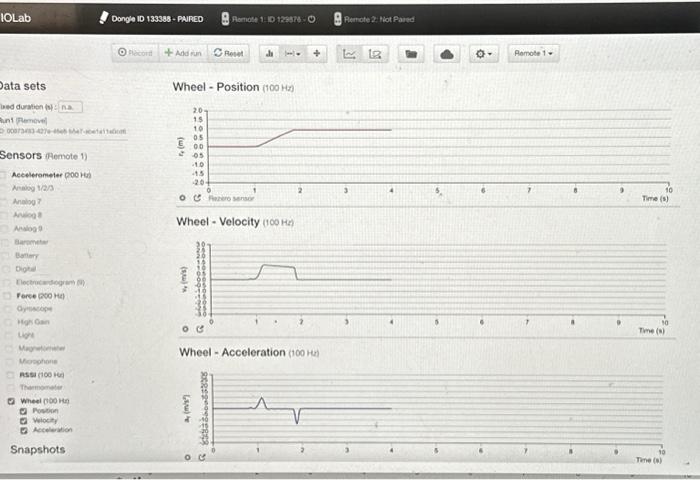Toggle the Wheel Velocity checkbox
The height and width of the screenshot is (480, 700).
click(24, 421)
